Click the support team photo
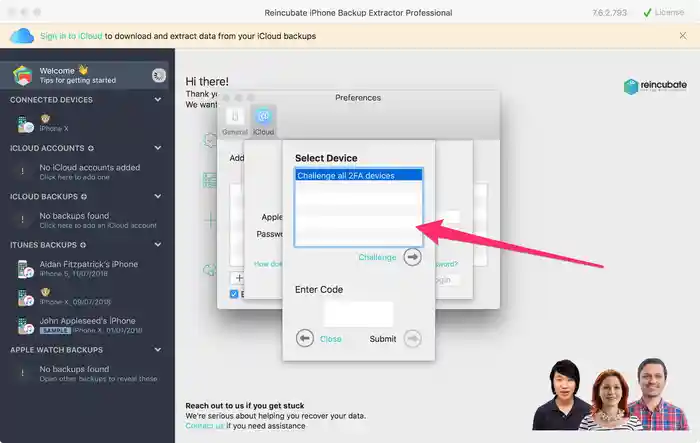700x443 pixels. click(612, 394)
